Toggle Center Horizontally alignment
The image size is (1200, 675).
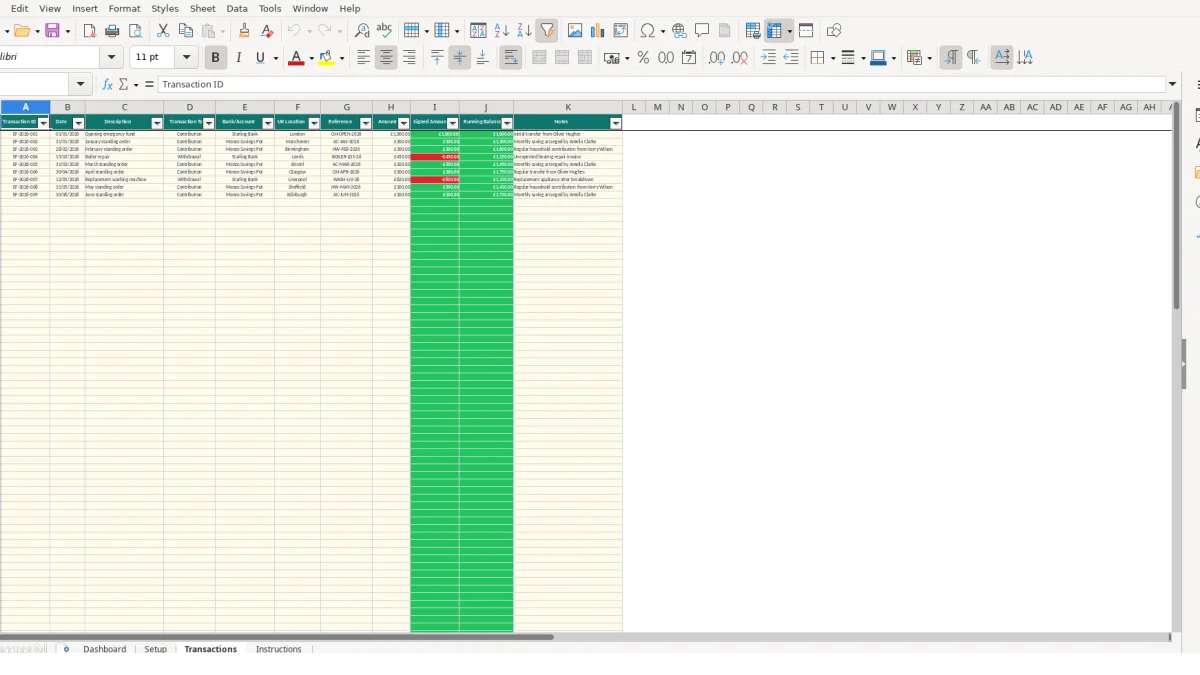point(386,58)
